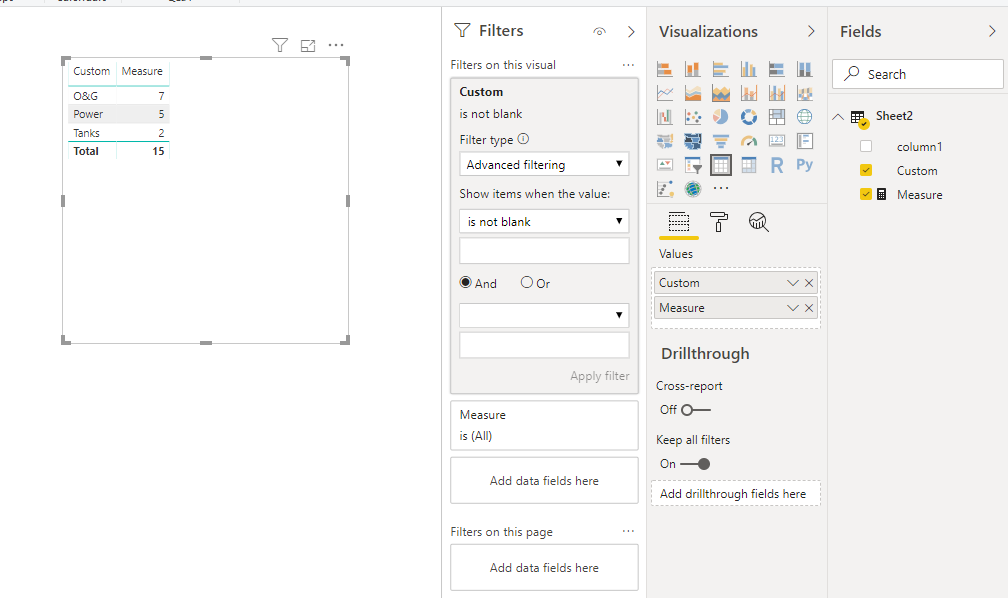Select the line chart visualization
Screen dimensions: 1008x598
click(x=665, y=93)
